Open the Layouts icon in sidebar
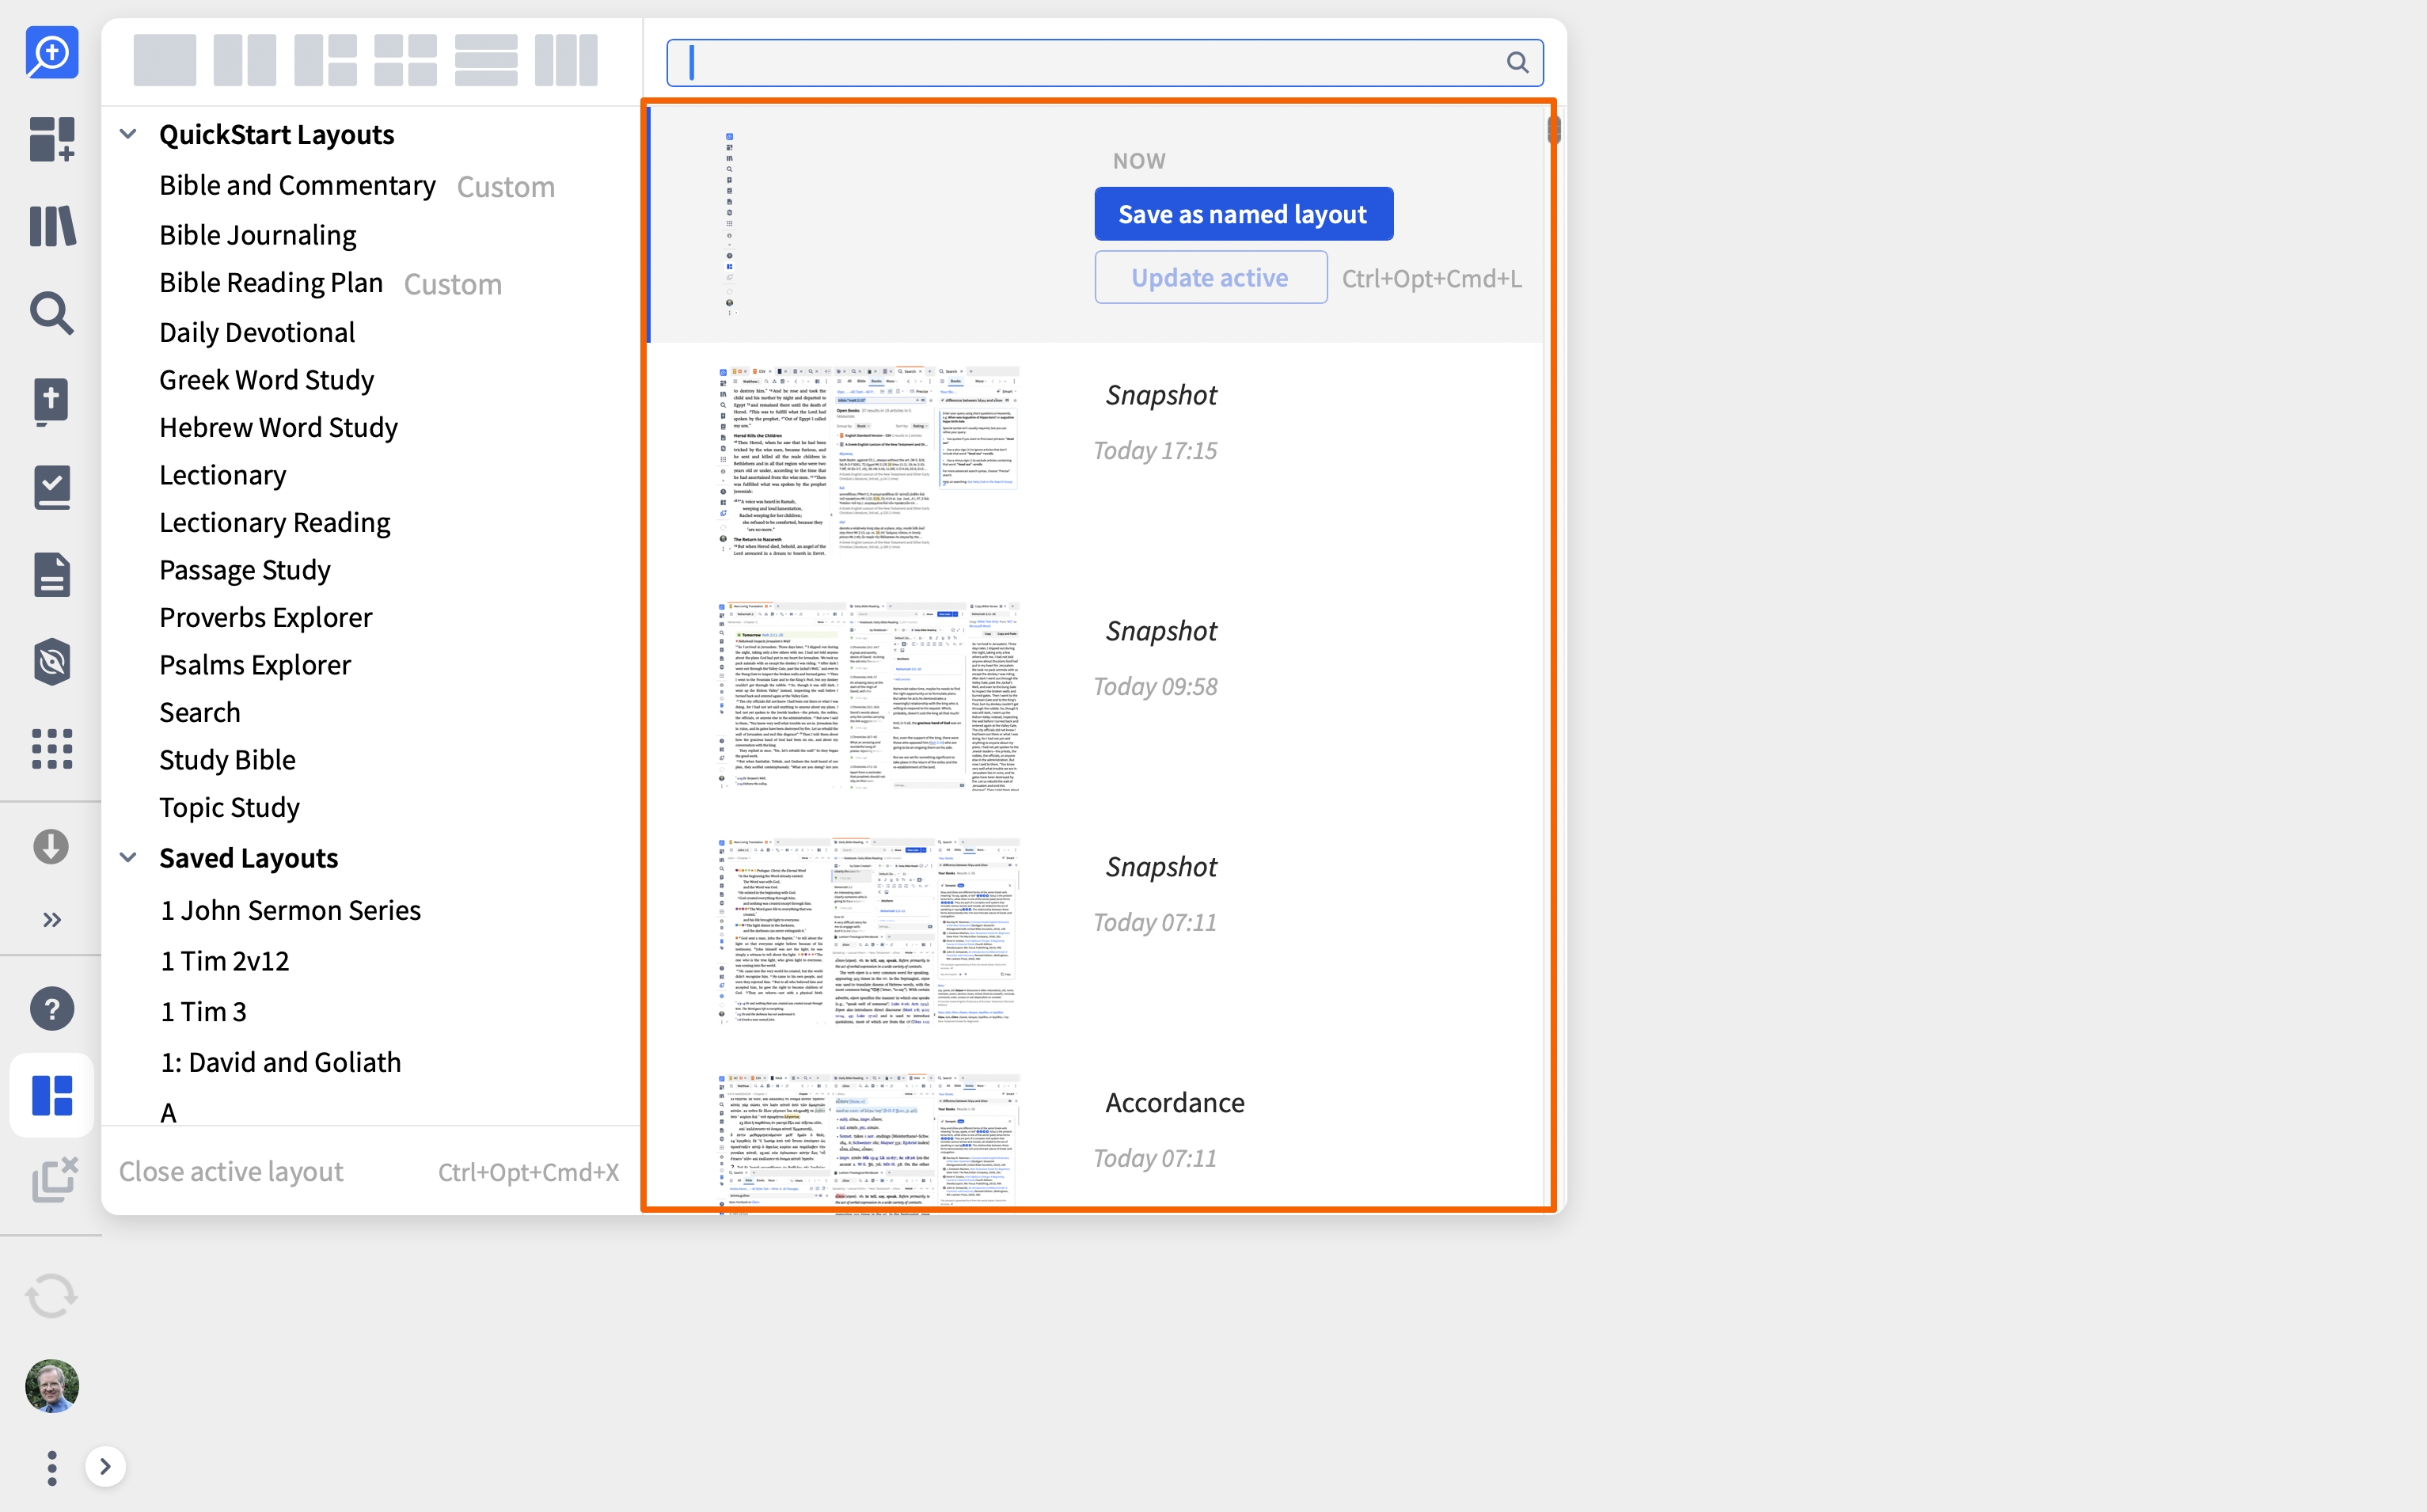The height and width of the screenshot is (1512, 2427). point(52,1095)
